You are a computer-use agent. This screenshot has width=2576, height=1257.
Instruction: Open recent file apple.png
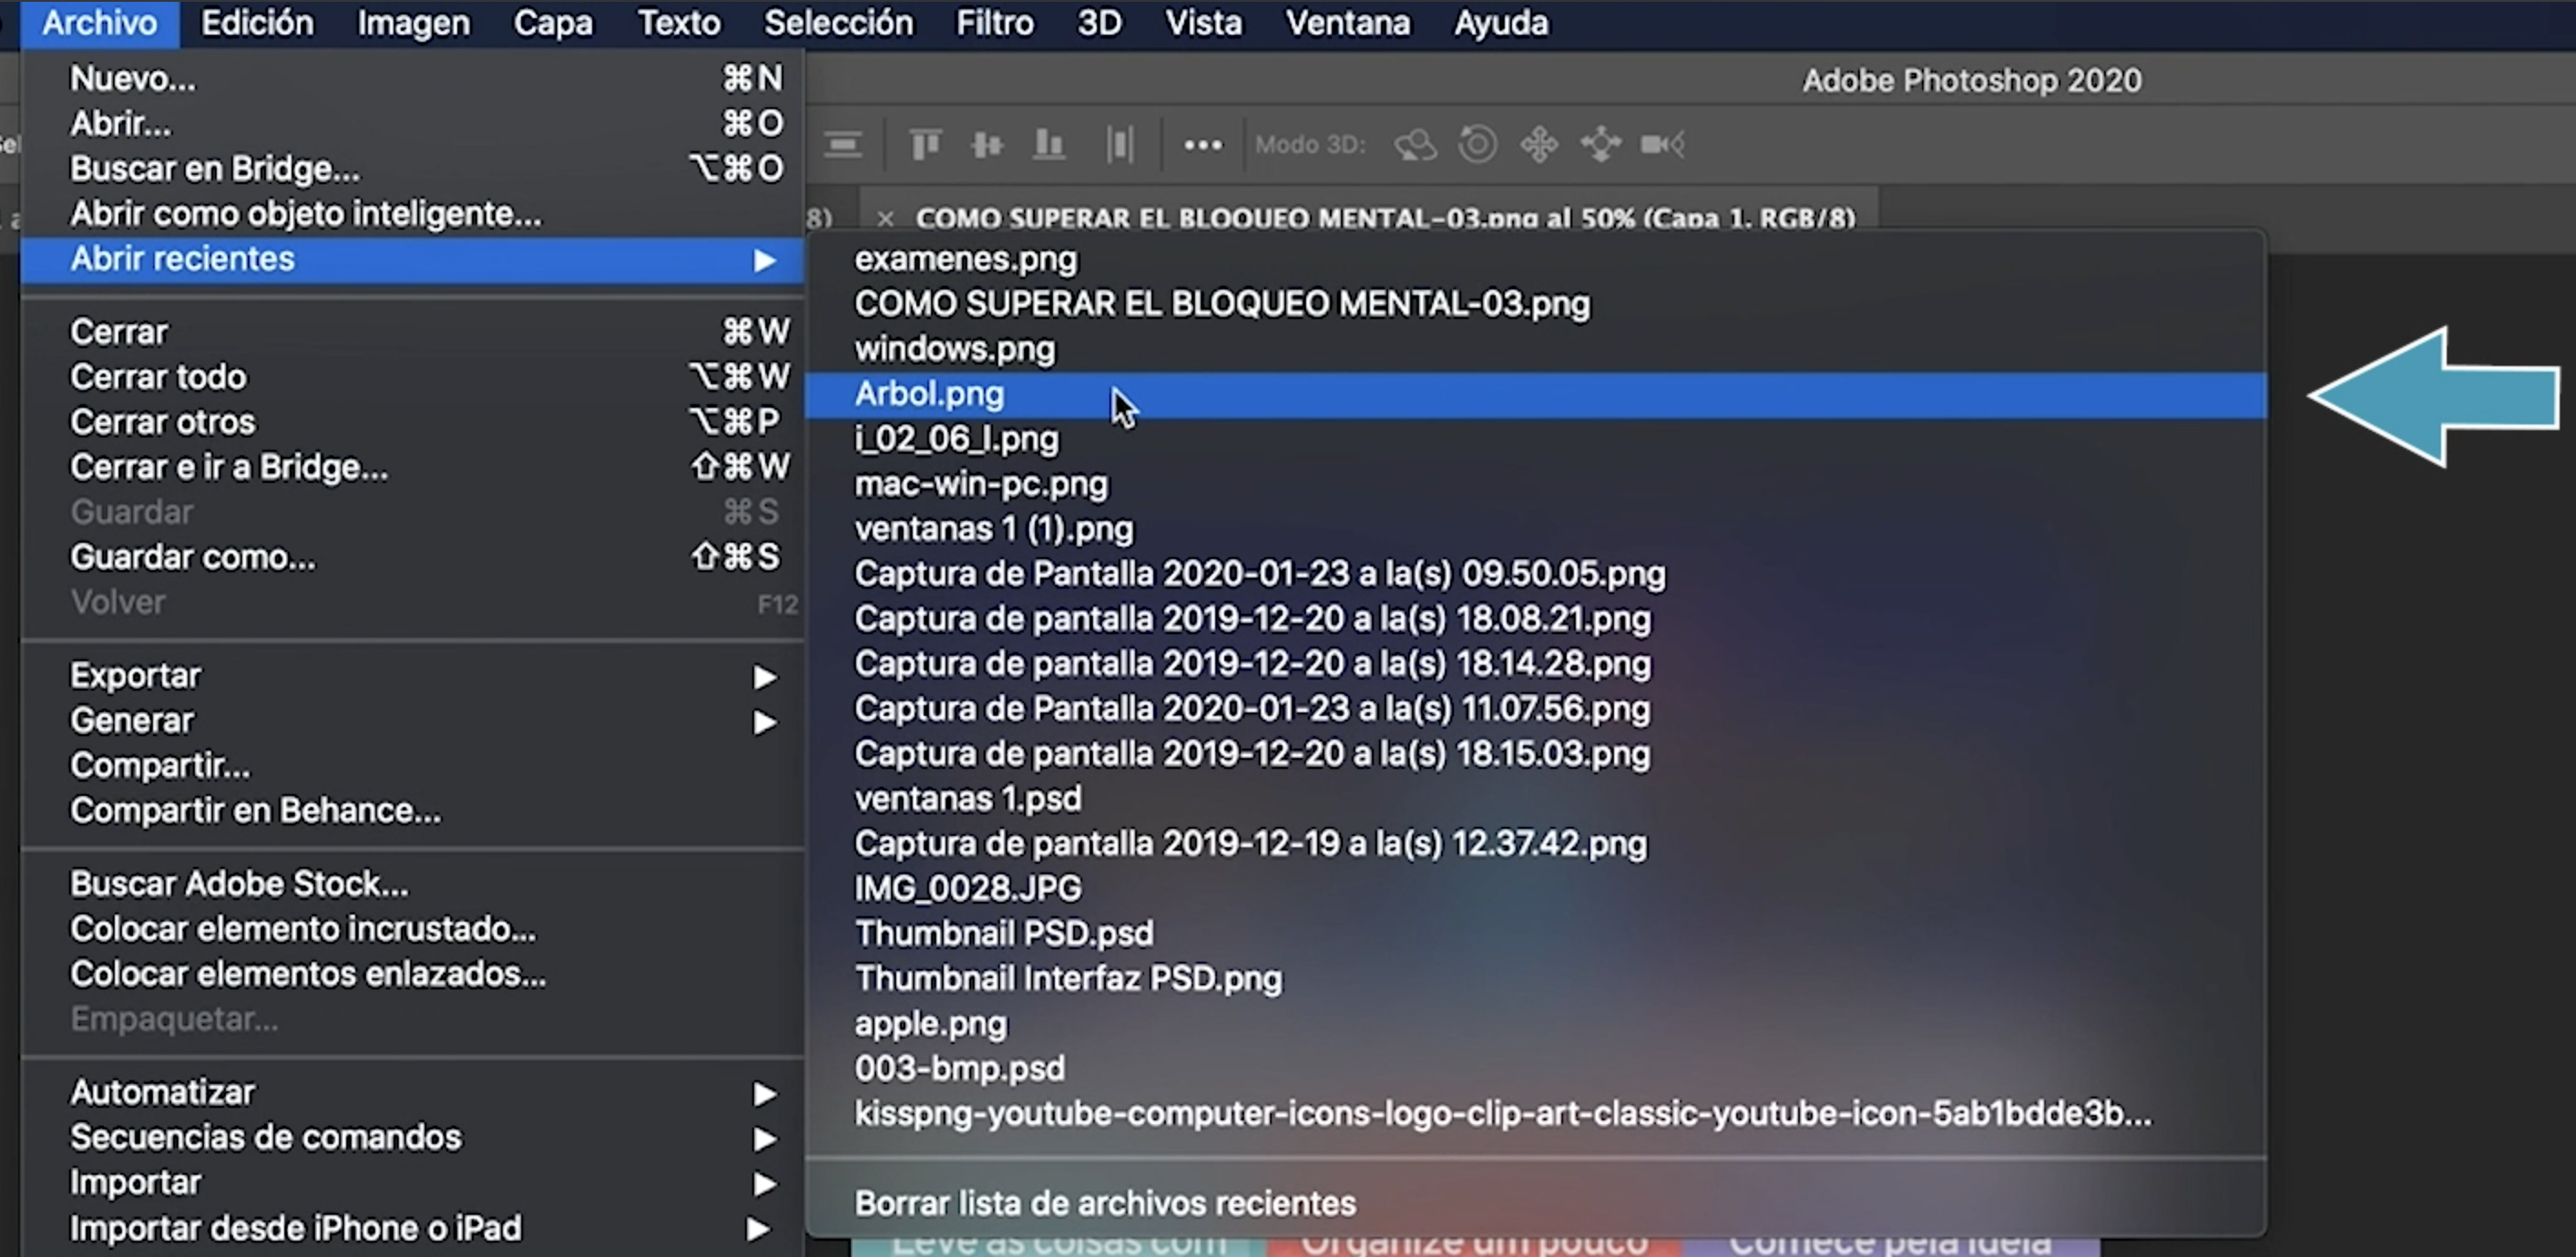(x=1535, y=1024)
